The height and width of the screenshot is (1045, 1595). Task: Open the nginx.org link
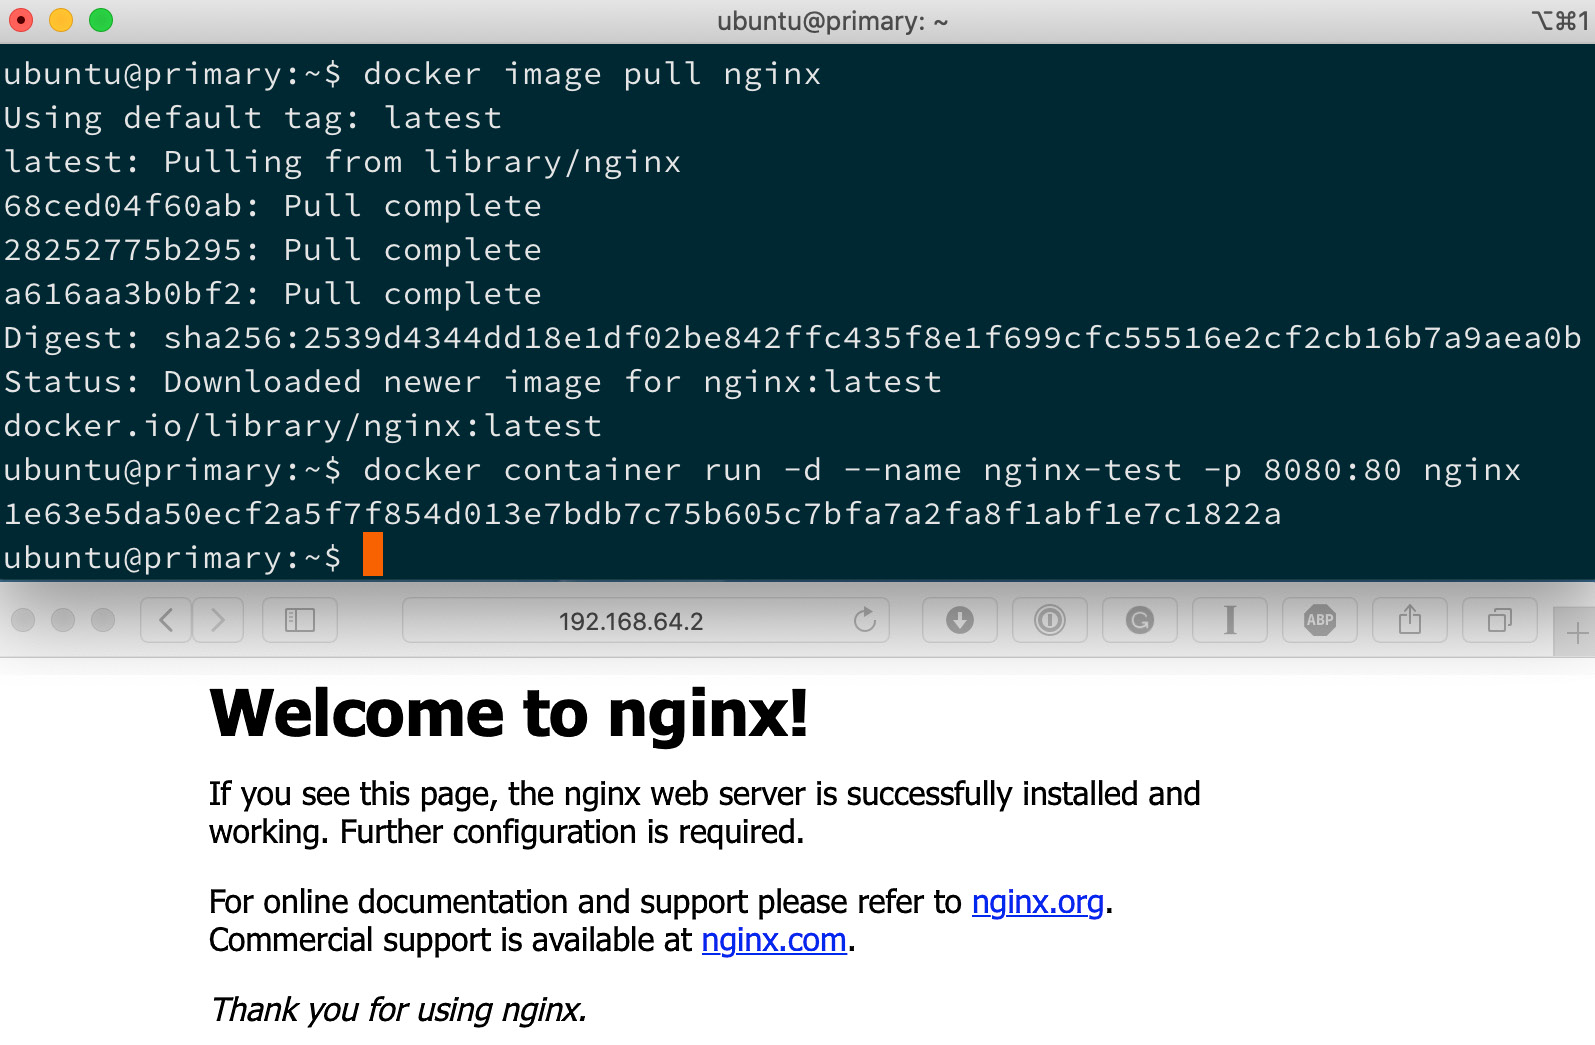click(1038, 902)
